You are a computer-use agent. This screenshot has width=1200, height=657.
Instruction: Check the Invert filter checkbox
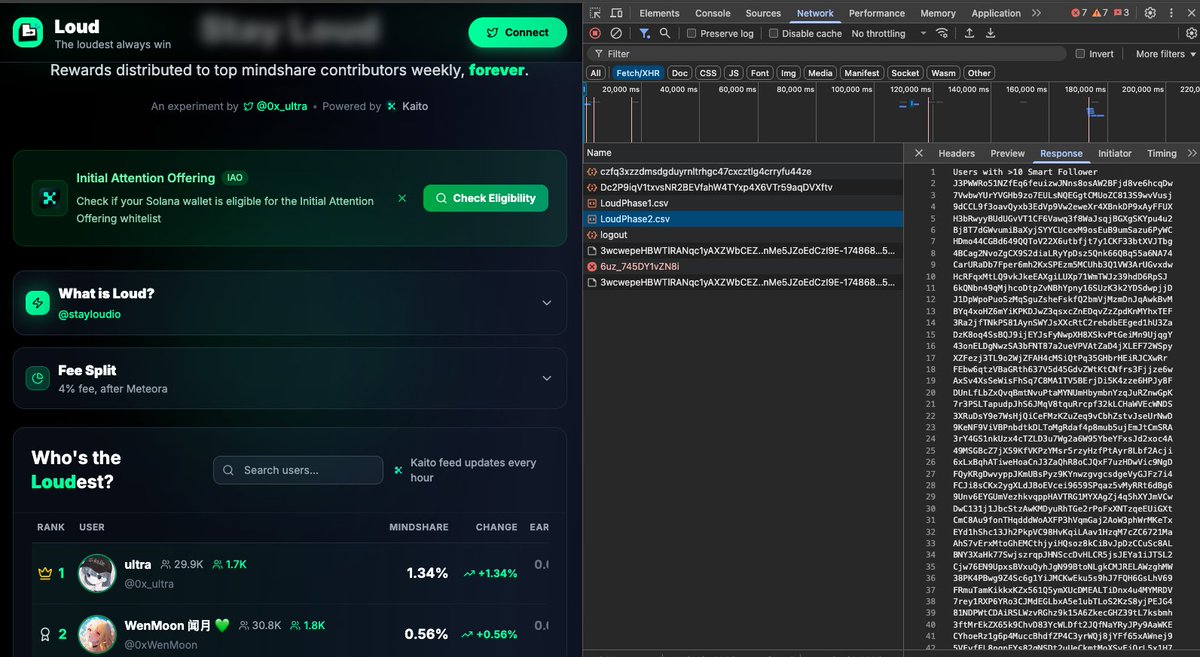click(1080, 54)
